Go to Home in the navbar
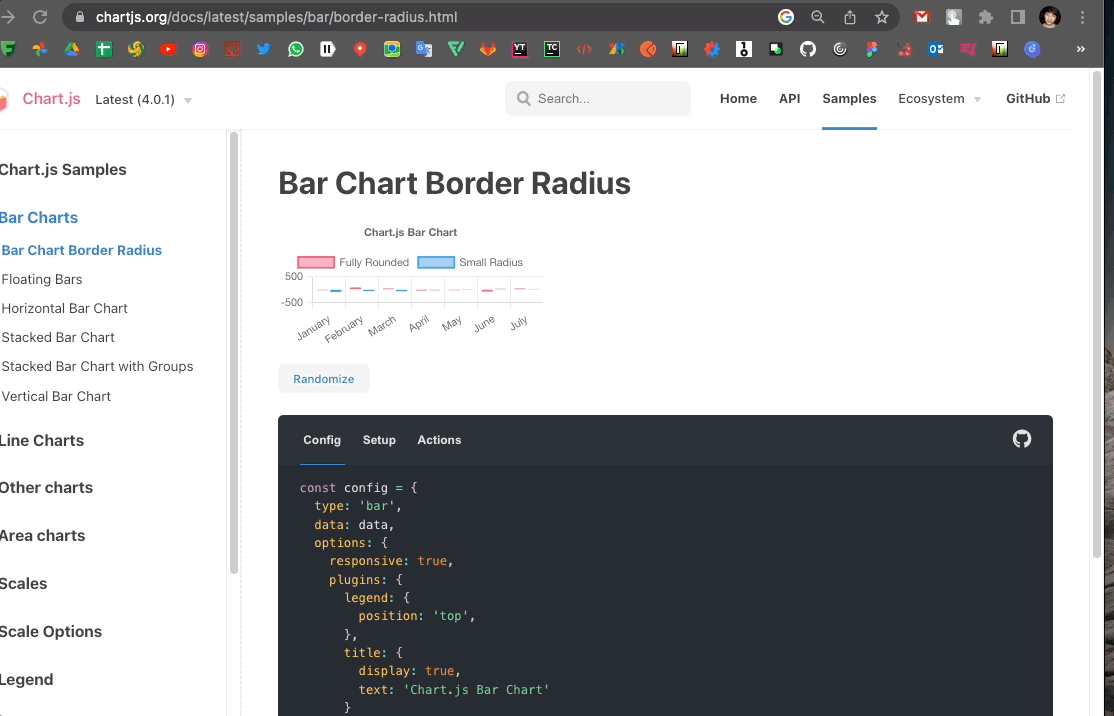1114x716 pixels. pyautogui.click(x=738, y=99)
